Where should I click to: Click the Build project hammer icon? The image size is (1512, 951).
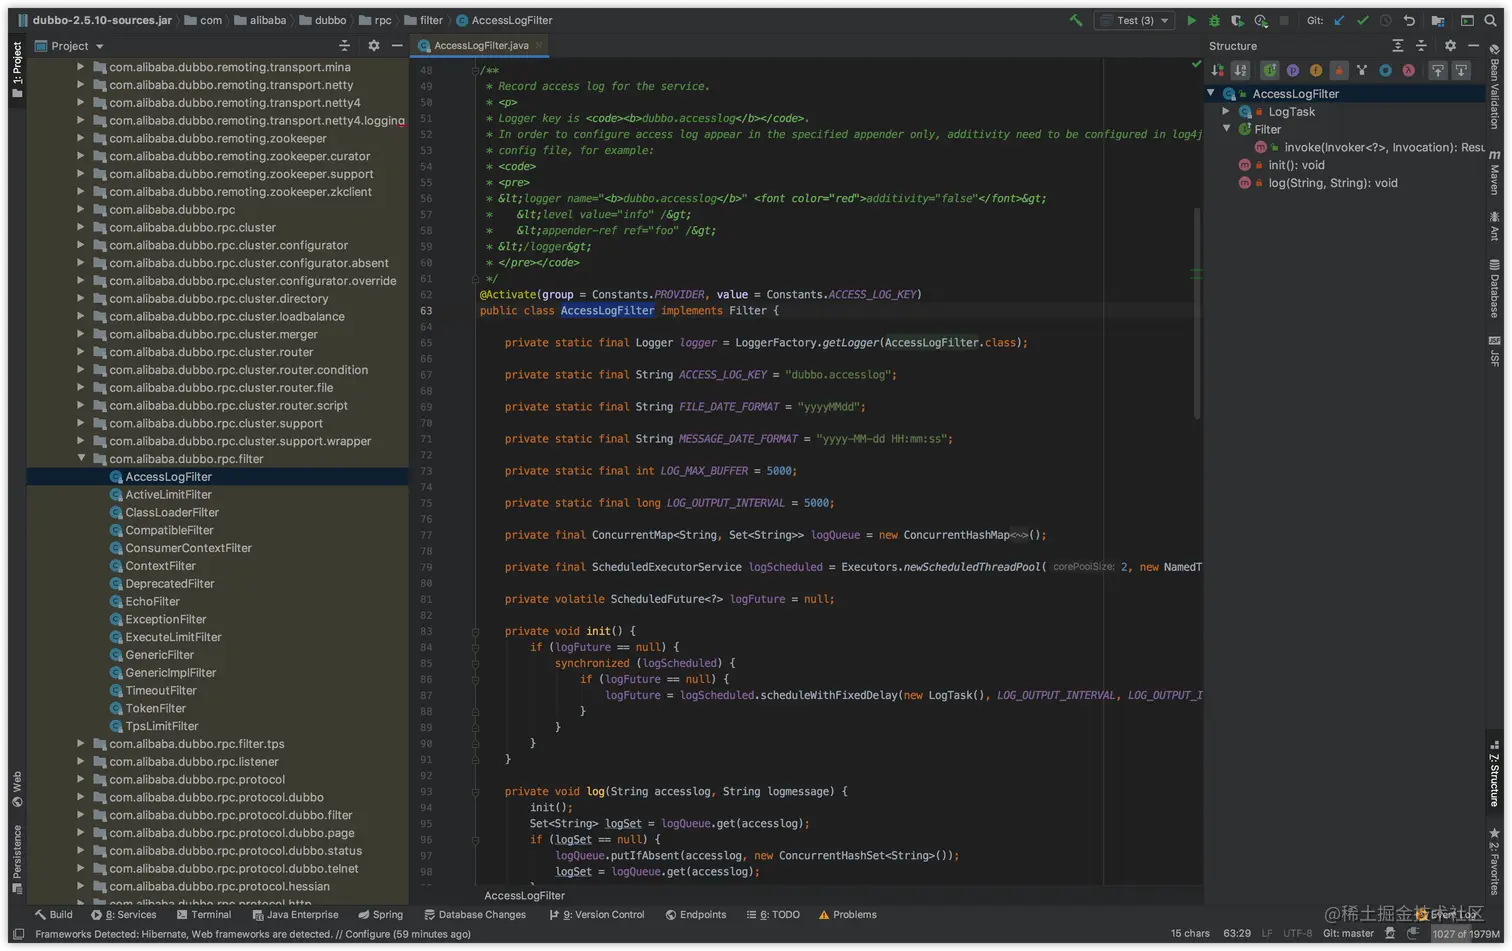[1076, 20]
